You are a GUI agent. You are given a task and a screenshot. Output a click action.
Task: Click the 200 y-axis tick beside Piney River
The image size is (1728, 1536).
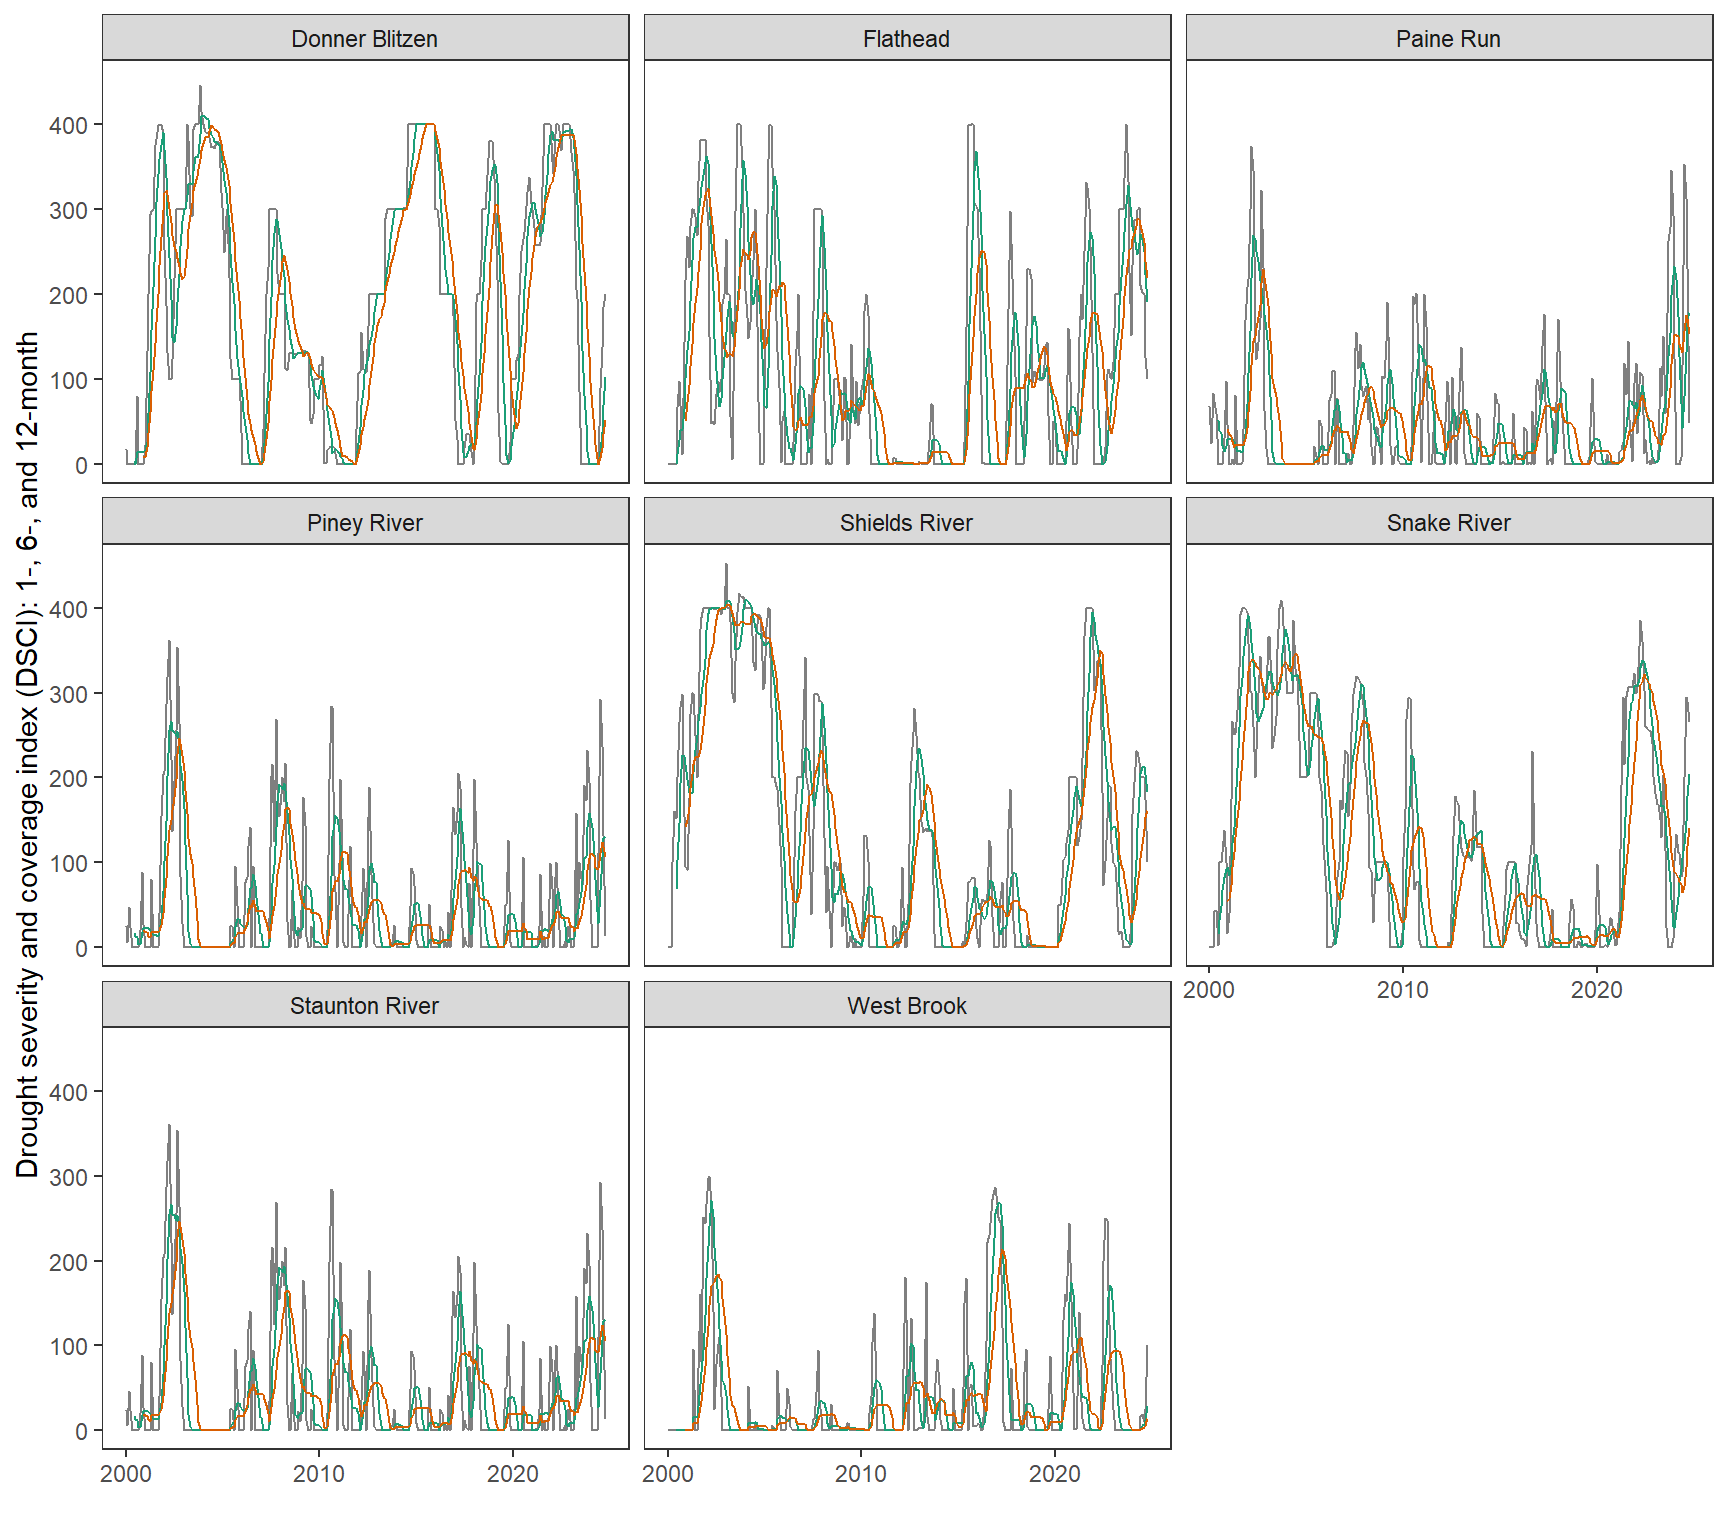(68, 779)
